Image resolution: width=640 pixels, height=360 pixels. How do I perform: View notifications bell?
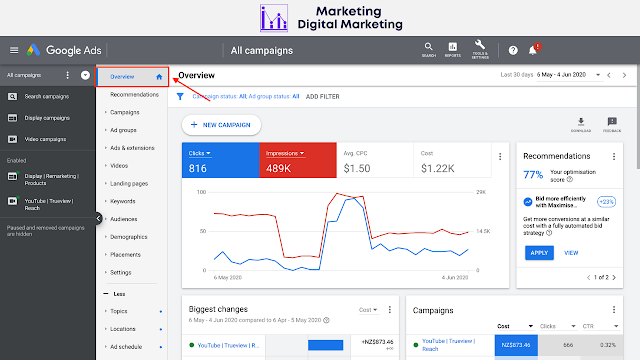533,50
